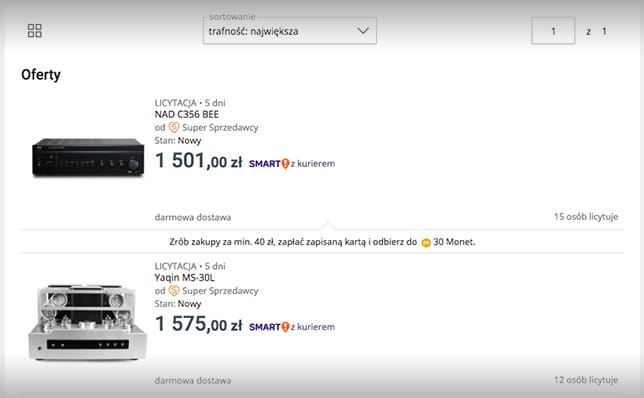Click '15 osób licytuje' bidder count
Screen dimensions: 644x398
[586, 216]
